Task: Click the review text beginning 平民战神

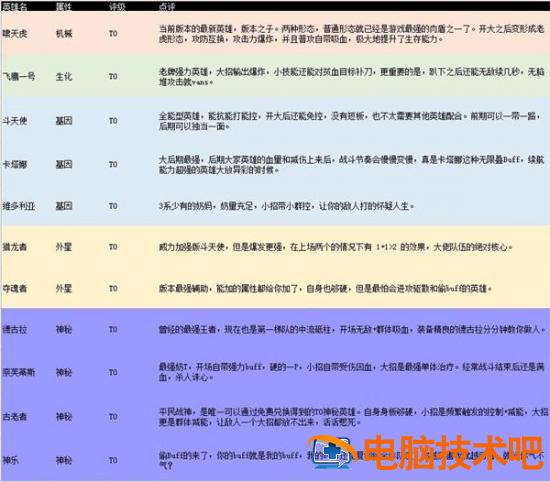Action: point(353,417)
